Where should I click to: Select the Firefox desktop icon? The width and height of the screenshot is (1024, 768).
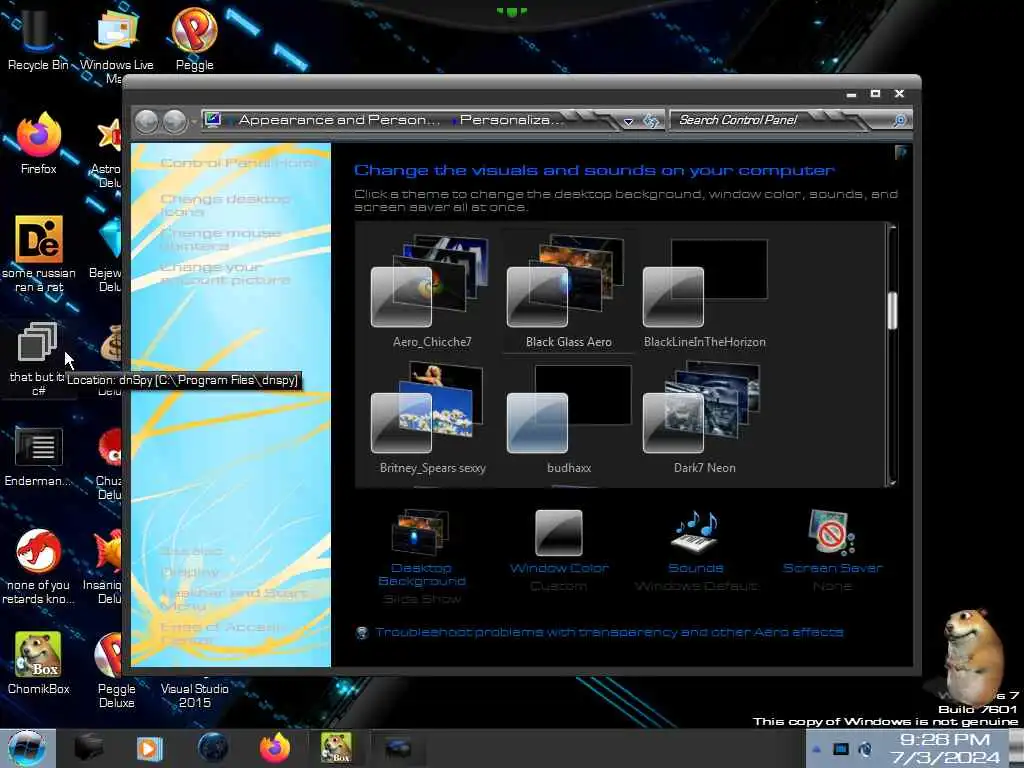pos(38,143)
